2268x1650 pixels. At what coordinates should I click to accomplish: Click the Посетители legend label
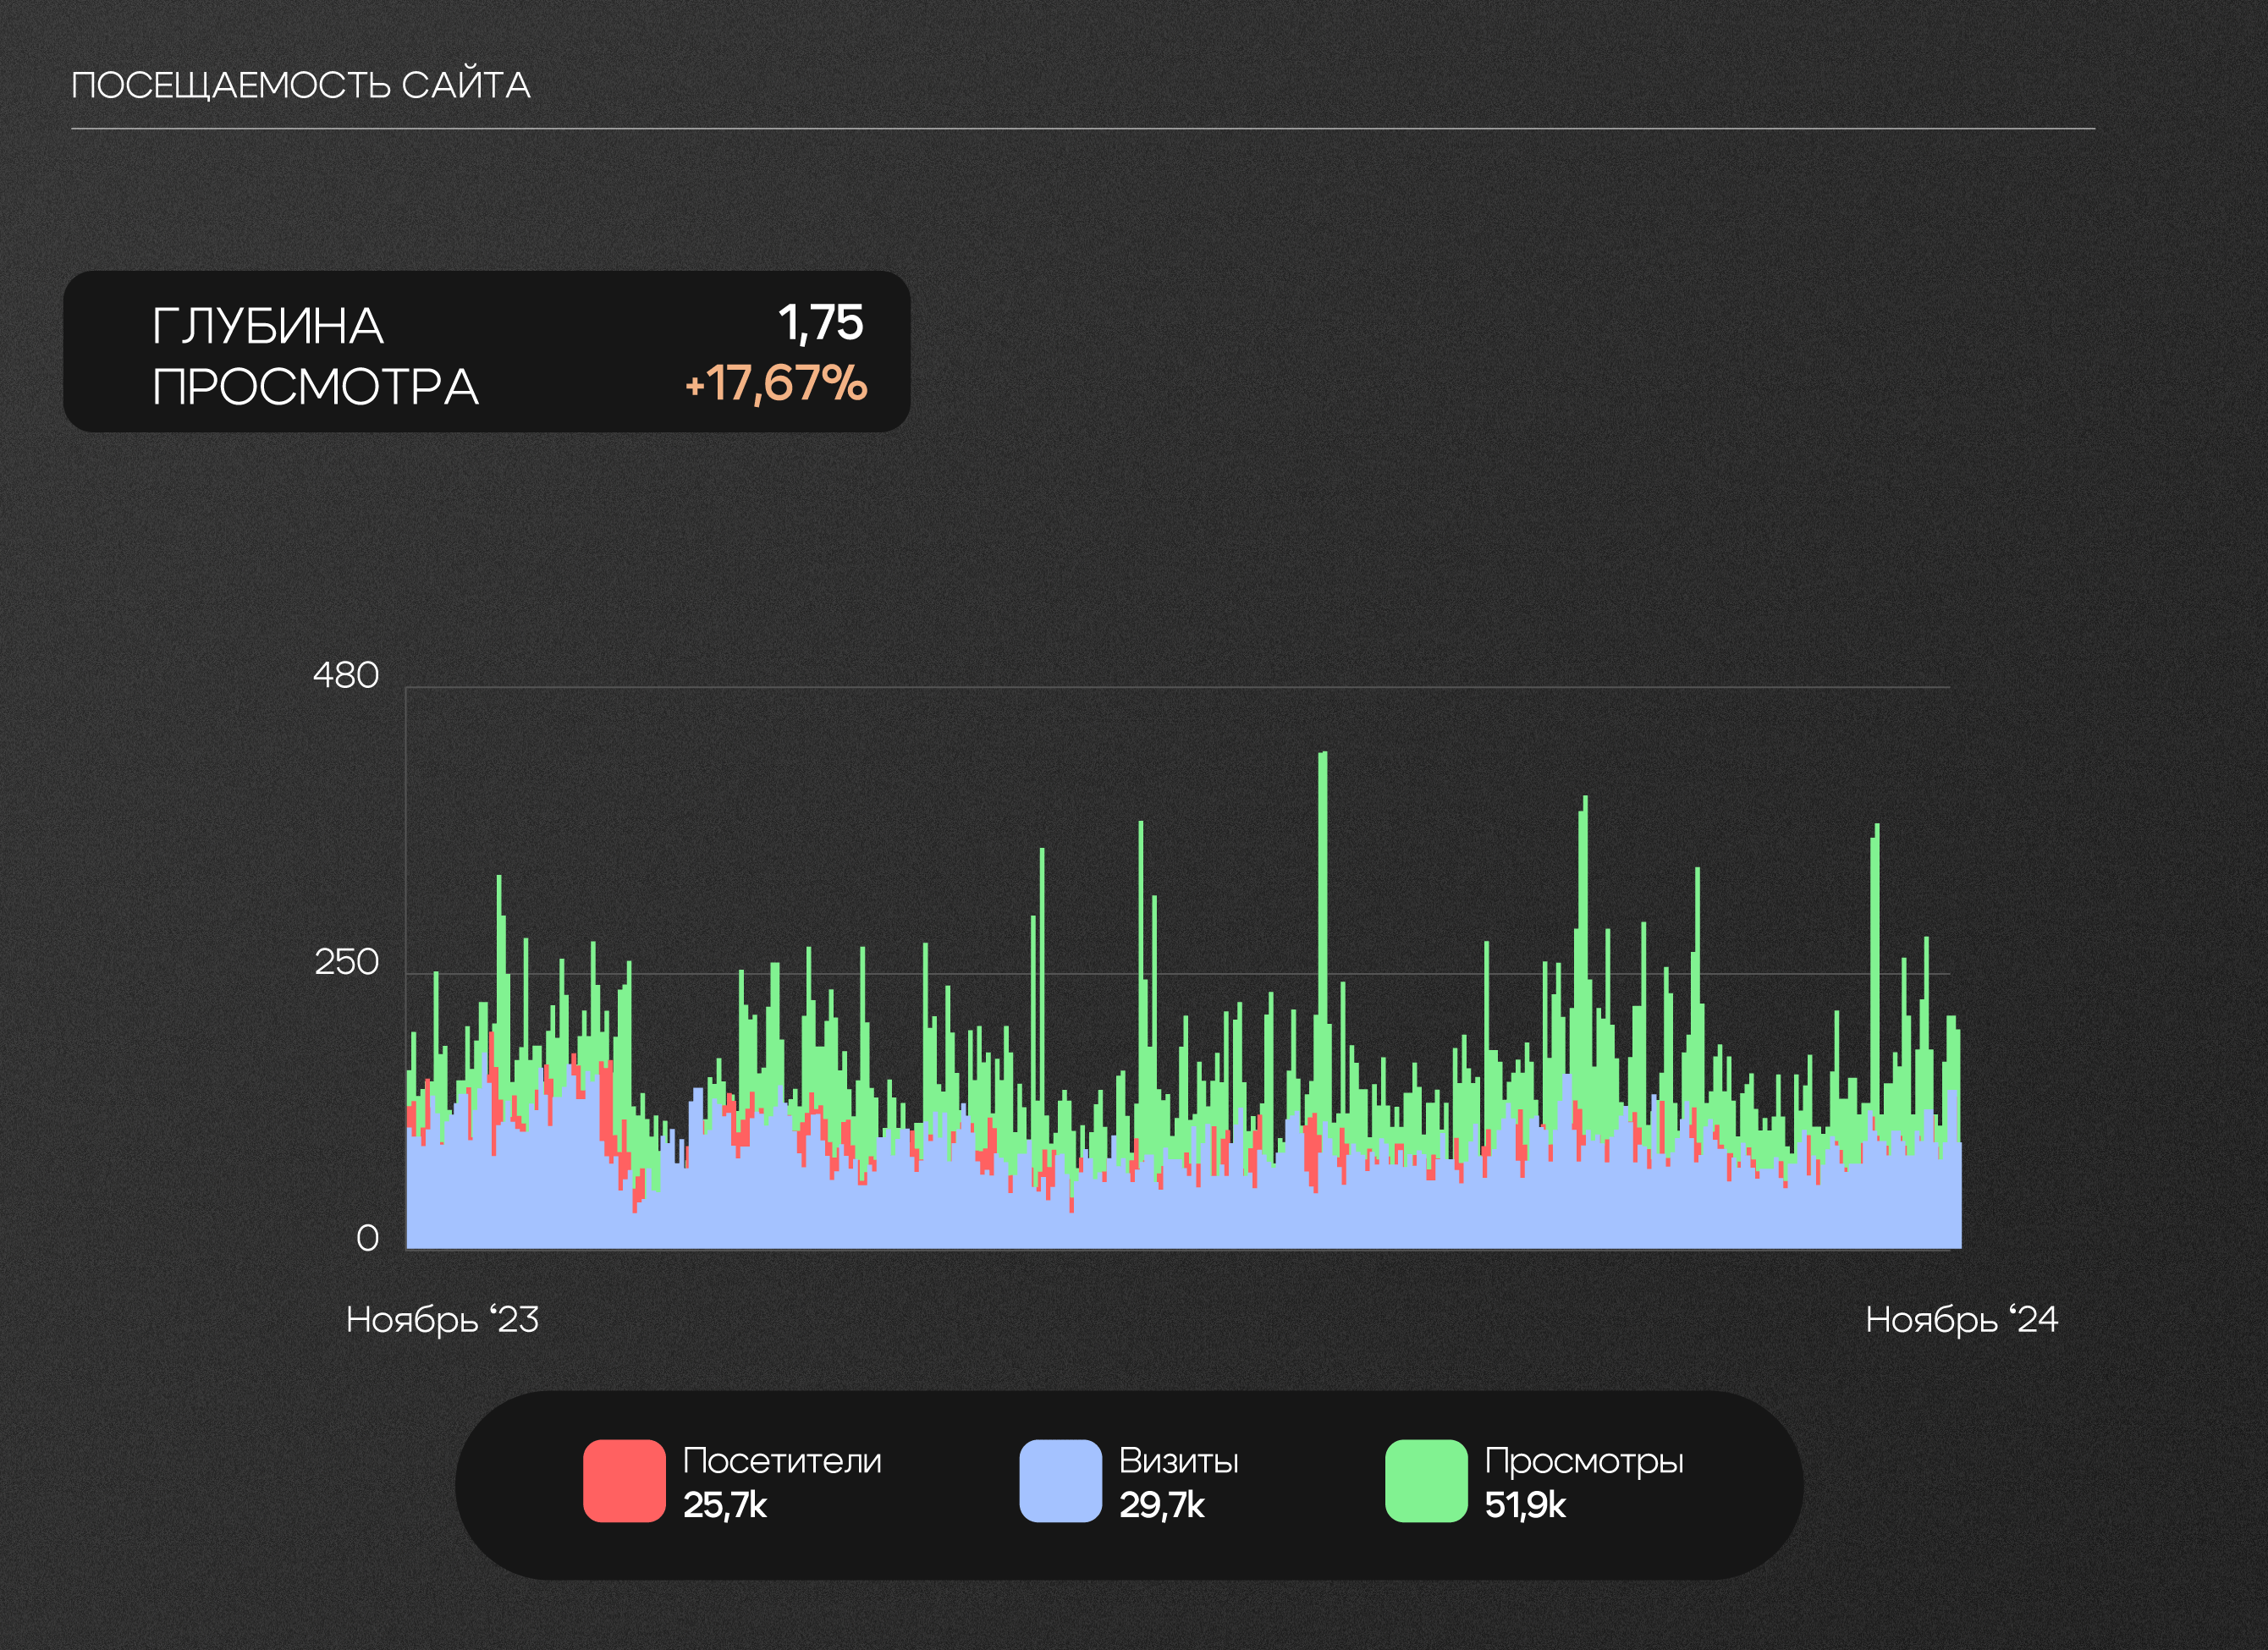click(782, 1461)
